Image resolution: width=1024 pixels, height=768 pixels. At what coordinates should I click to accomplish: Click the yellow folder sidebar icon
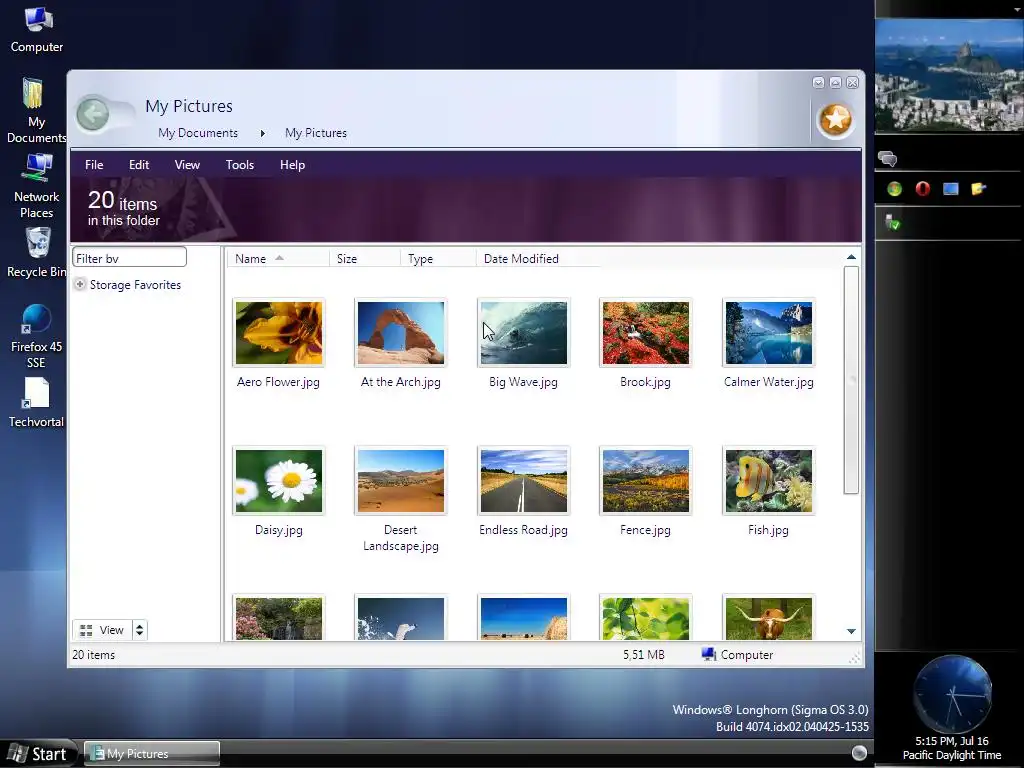(x=978, y=189)
